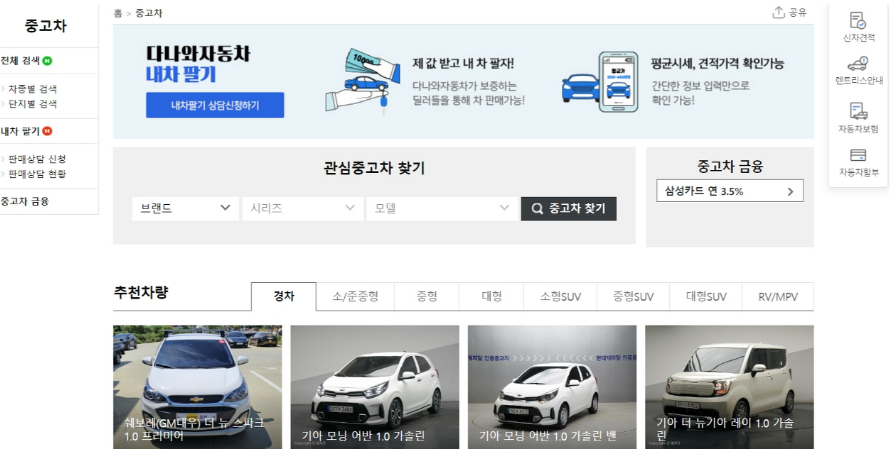Open 전체 검색 in sidebar
This screenshot has height=457, width=890.
pyautogui.click(x=20, y=61)
